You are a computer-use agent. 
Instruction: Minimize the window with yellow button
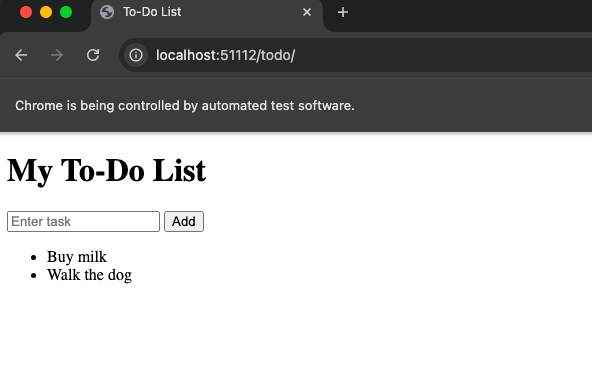46,12
